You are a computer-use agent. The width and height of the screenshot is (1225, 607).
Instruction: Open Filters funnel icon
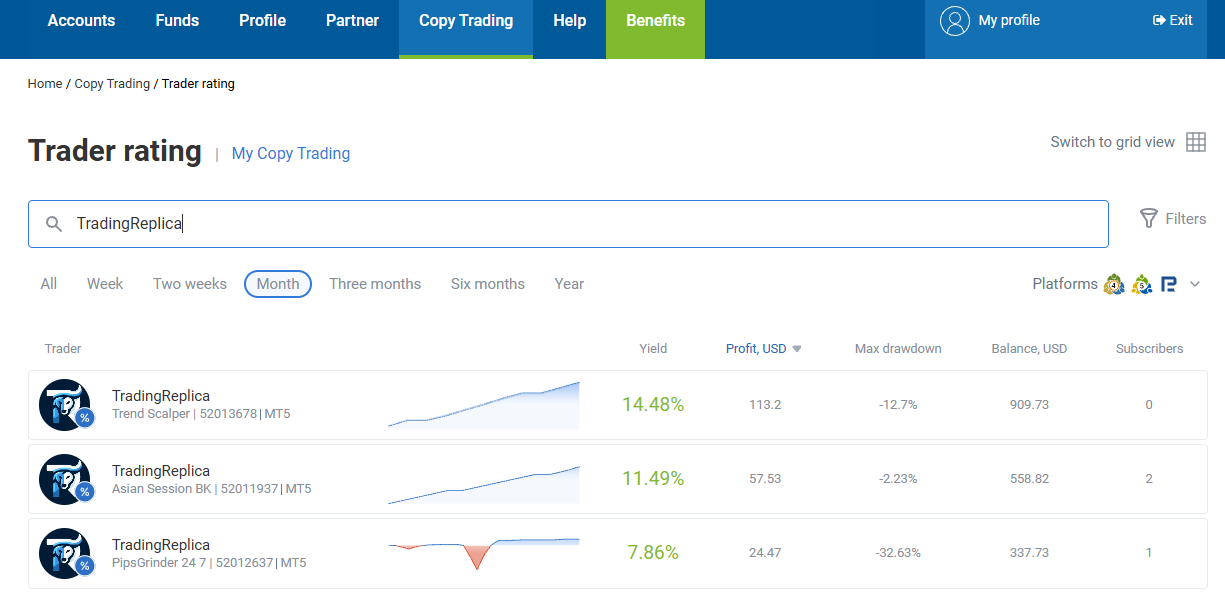(x=1149, y=218)
